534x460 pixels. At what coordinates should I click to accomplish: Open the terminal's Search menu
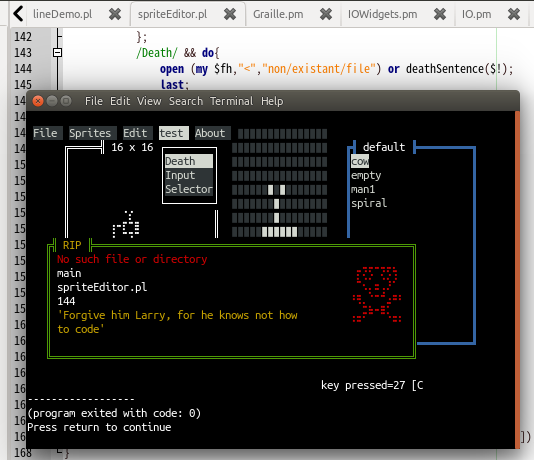pos(186,101)
